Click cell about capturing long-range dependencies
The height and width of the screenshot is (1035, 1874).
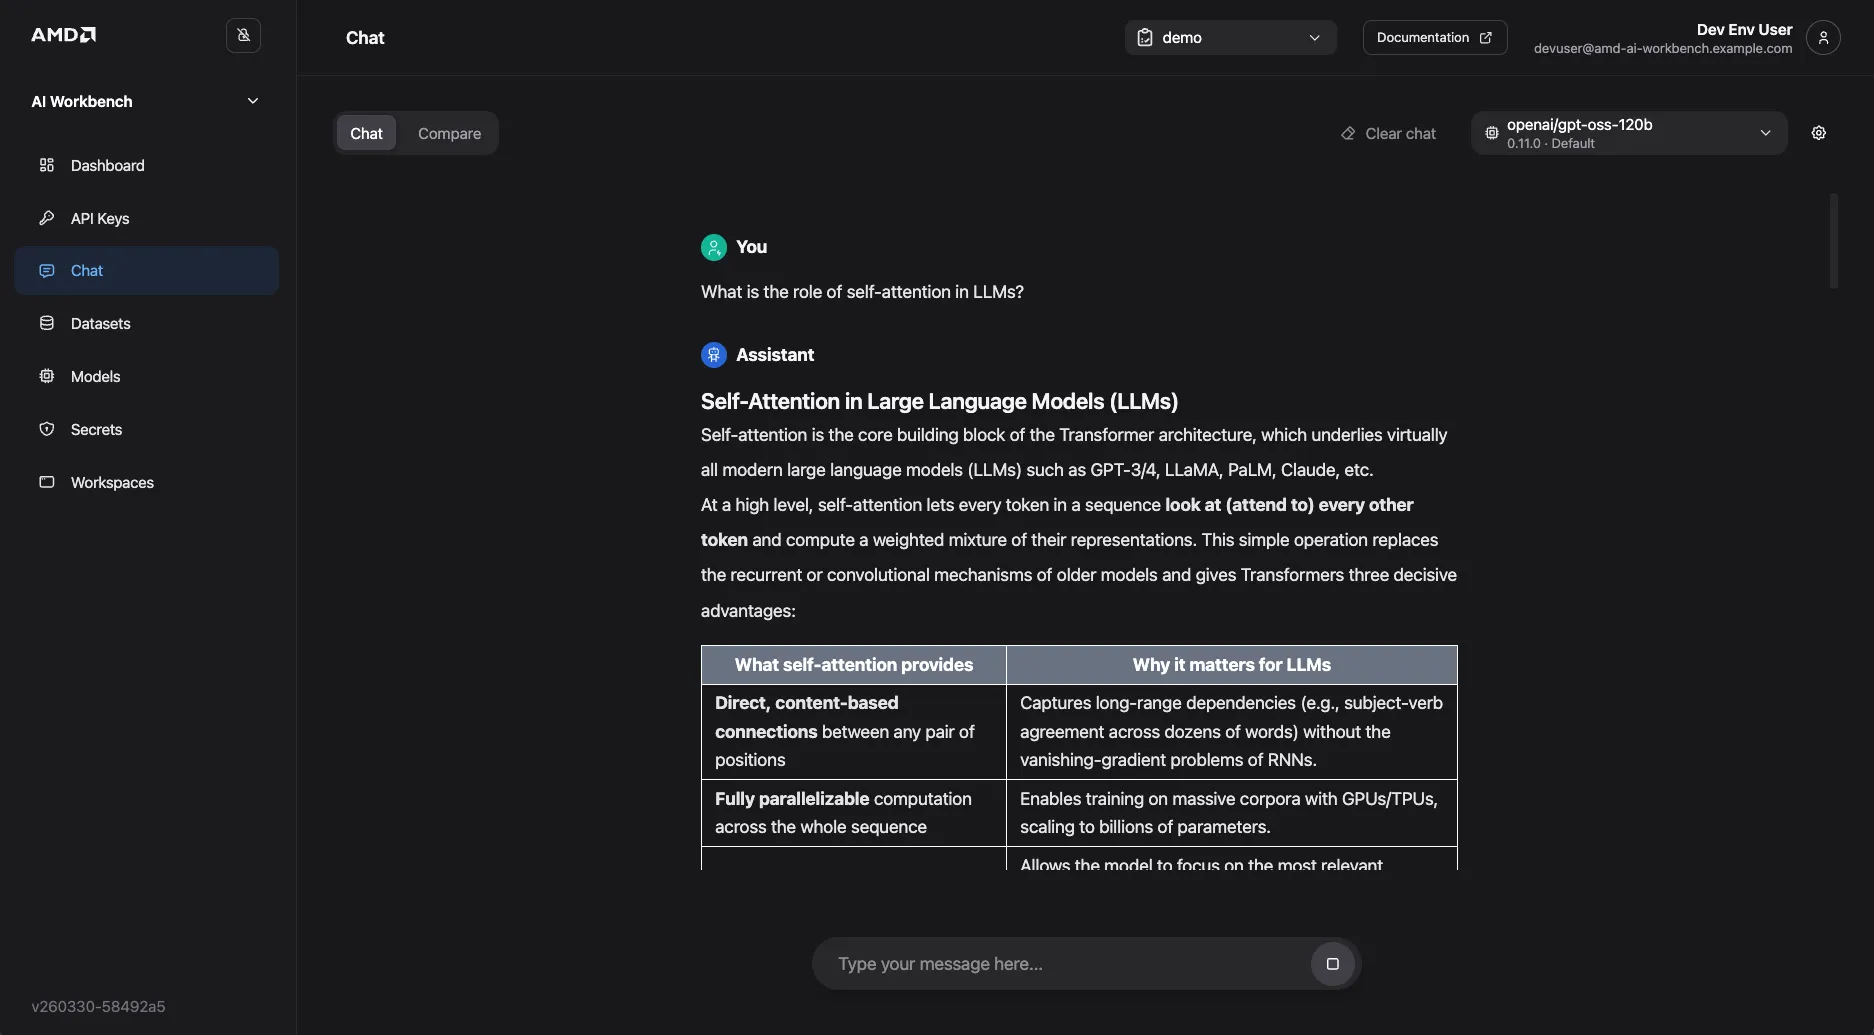point(1231,732)
